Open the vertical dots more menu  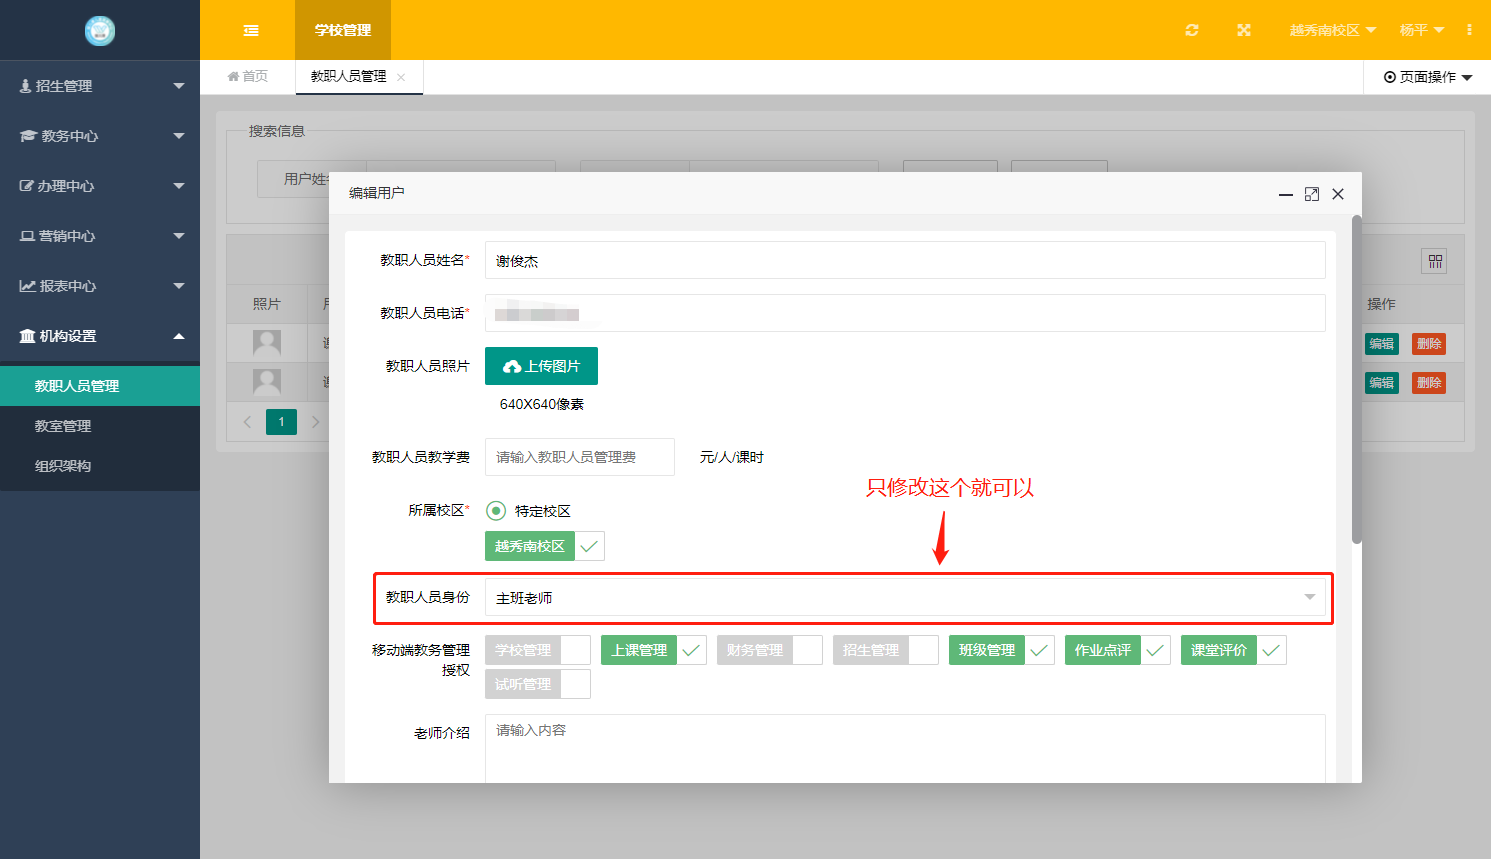click(1469, 30)
